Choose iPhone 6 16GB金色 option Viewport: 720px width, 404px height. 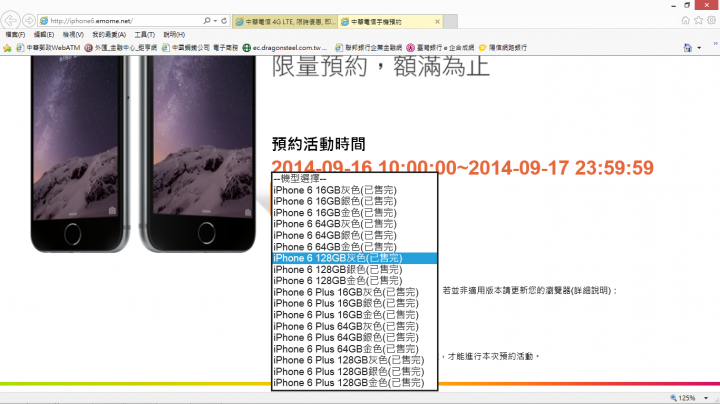click(354, 213)
